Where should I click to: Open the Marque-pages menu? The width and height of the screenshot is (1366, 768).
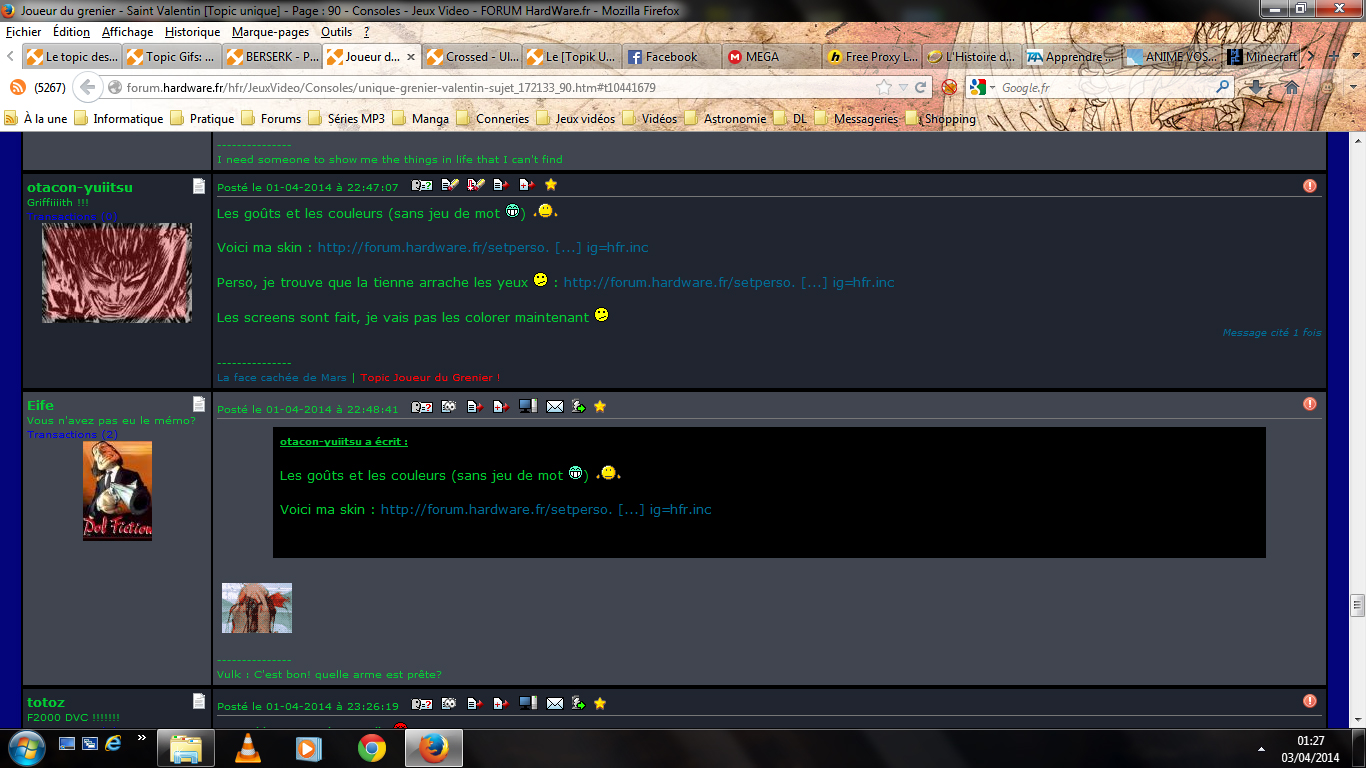tap(271, 32)
